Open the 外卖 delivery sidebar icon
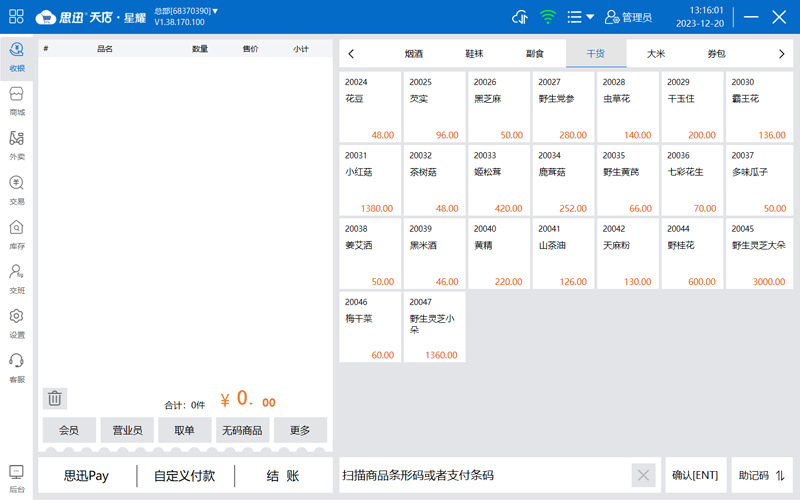The height and width of the screenshot is (500, 800). 16,146
